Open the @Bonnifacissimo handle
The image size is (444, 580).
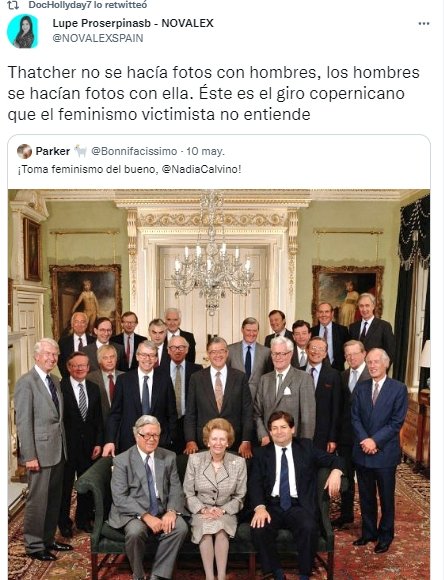[x=134, y=151]
